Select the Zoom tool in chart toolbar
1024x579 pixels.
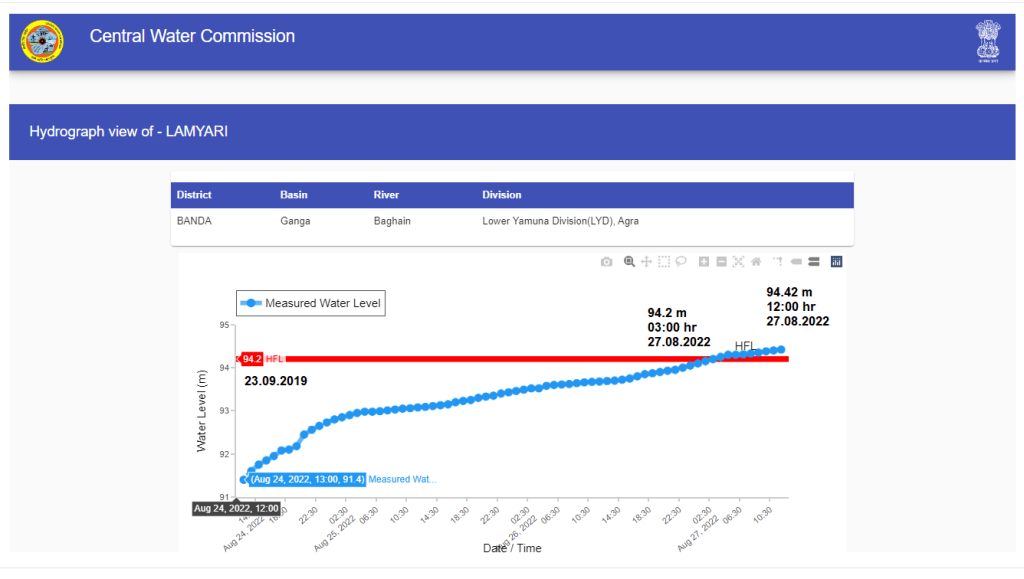click(x=629, y=262)
